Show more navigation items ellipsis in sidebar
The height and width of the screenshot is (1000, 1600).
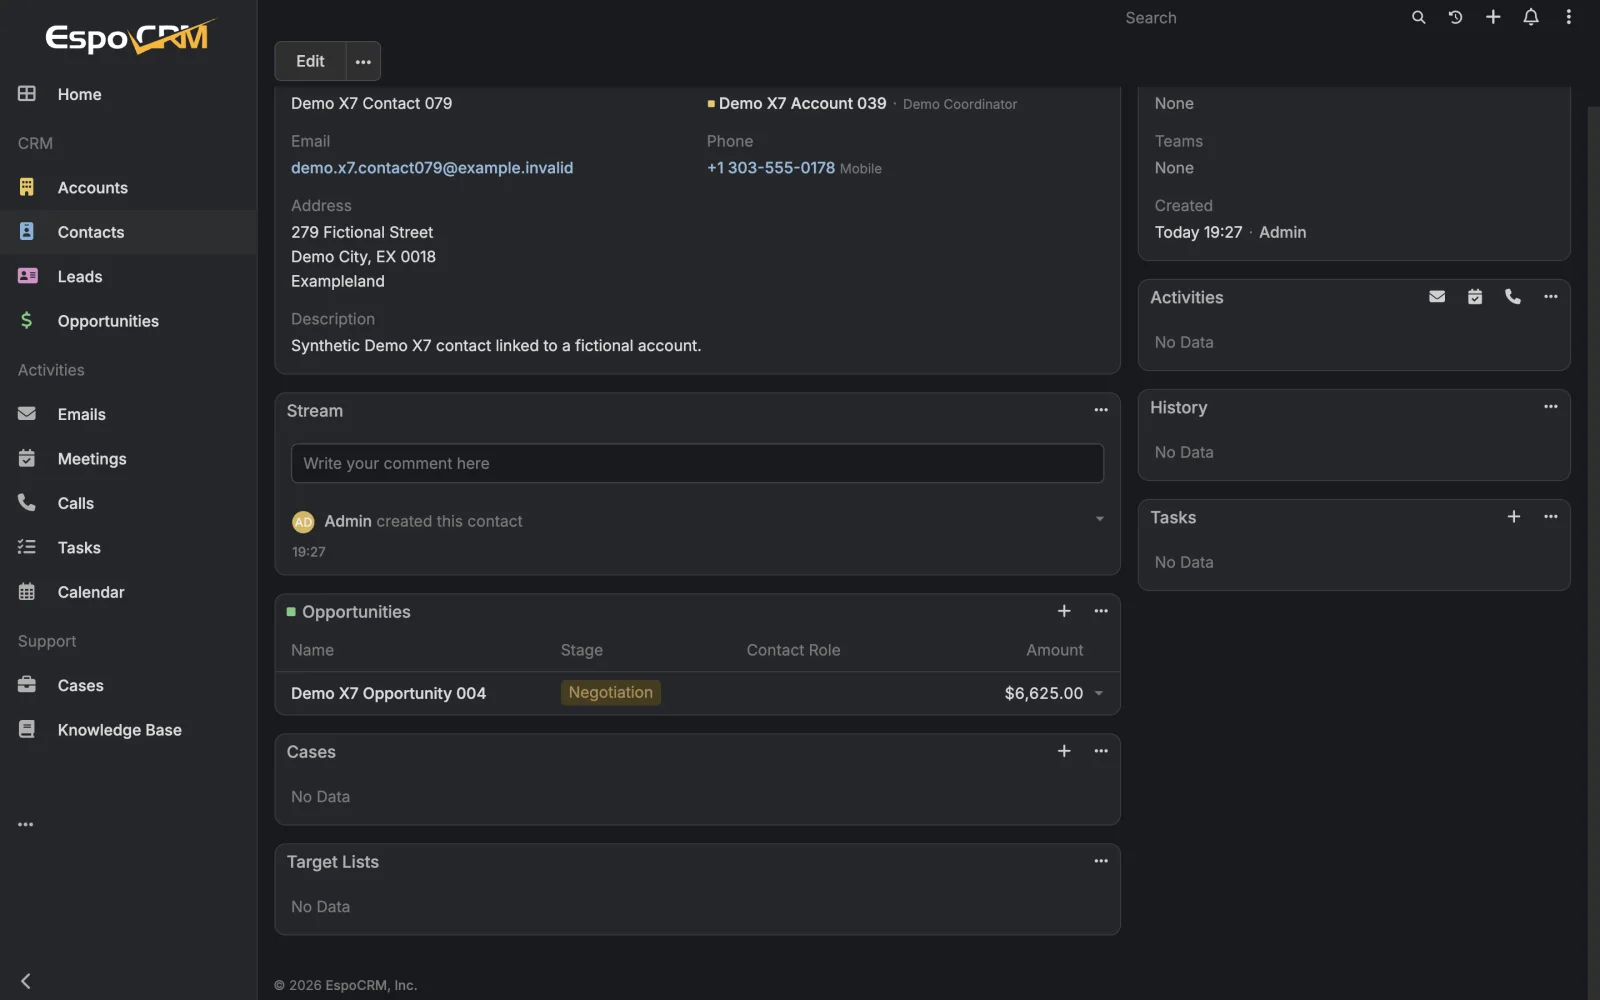[x=26, y=825]
